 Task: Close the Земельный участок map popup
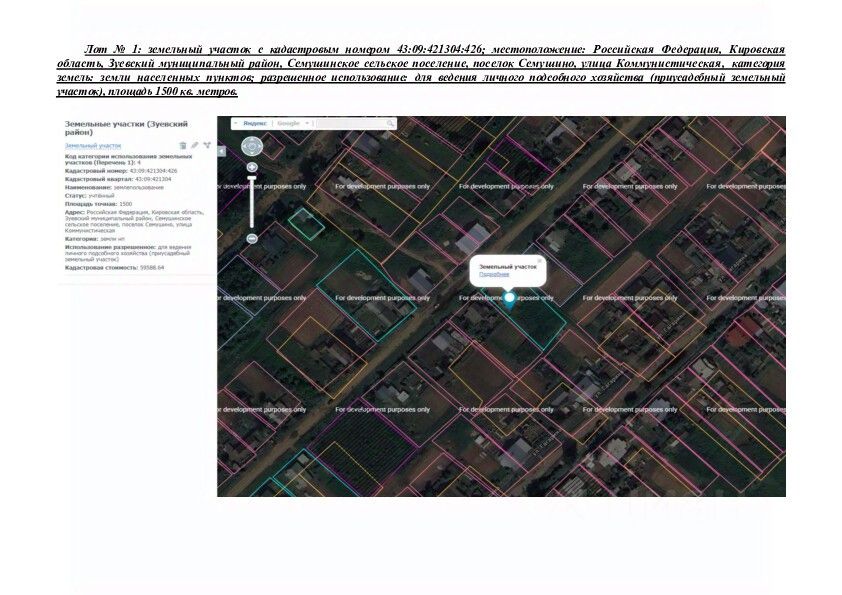click(x=540, y=261)
